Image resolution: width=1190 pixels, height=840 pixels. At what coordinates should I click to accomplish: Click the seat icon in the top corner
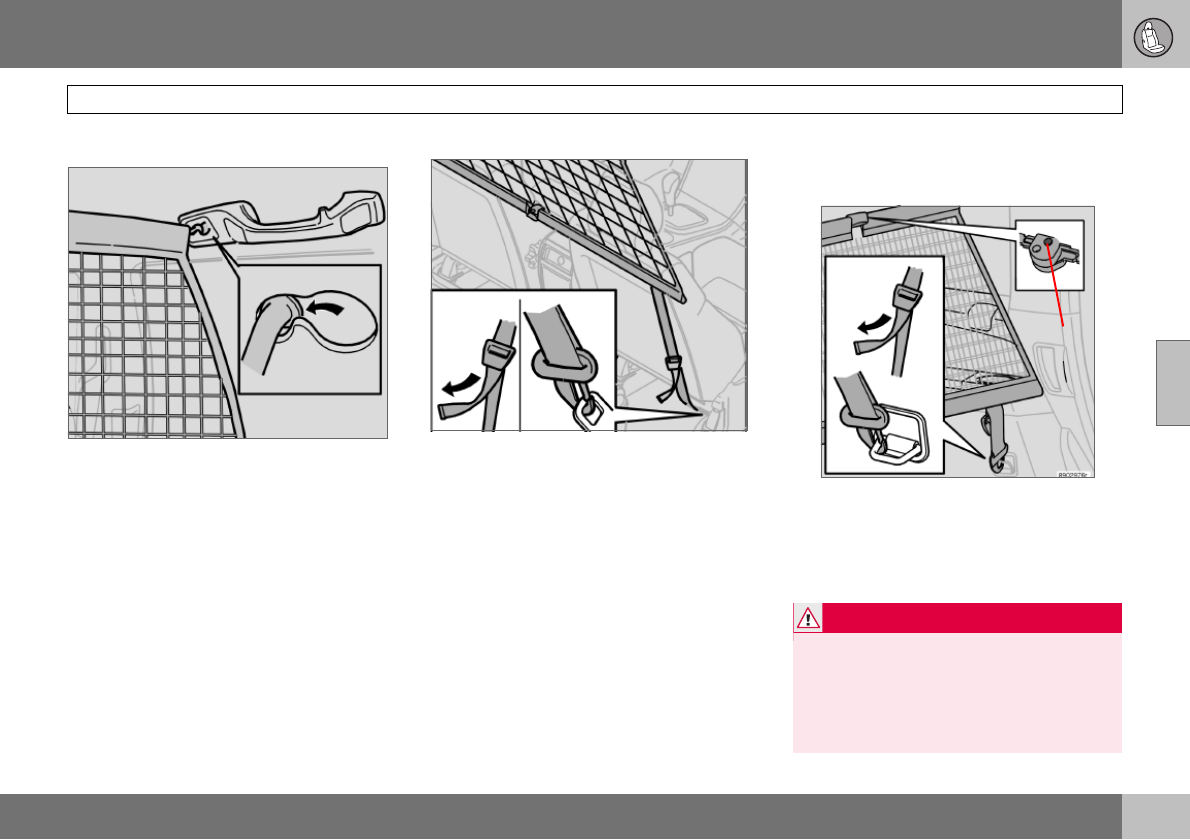pyautogui.click(x=1153, y=37)
